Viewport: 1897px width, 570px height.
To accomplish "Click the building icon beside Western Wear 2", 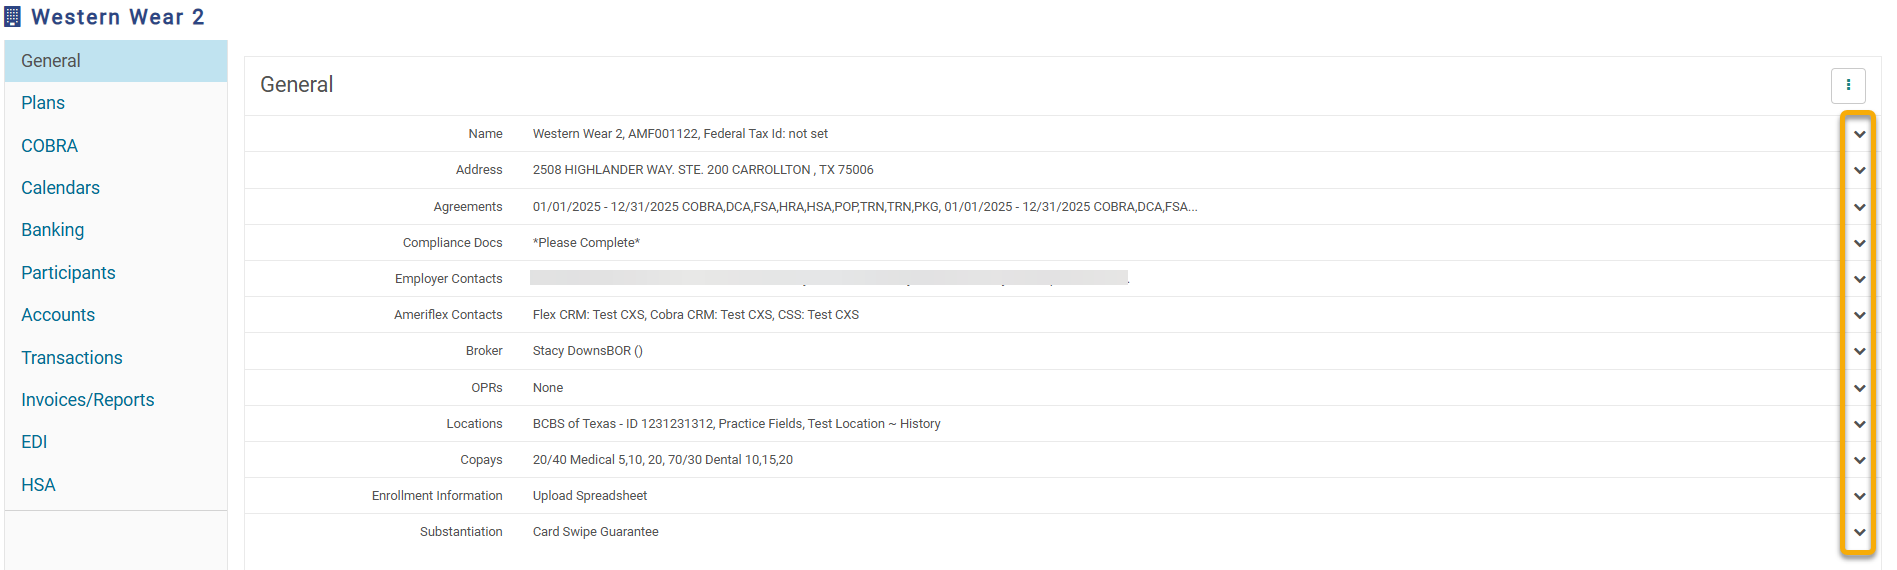I will coord(12,17).
